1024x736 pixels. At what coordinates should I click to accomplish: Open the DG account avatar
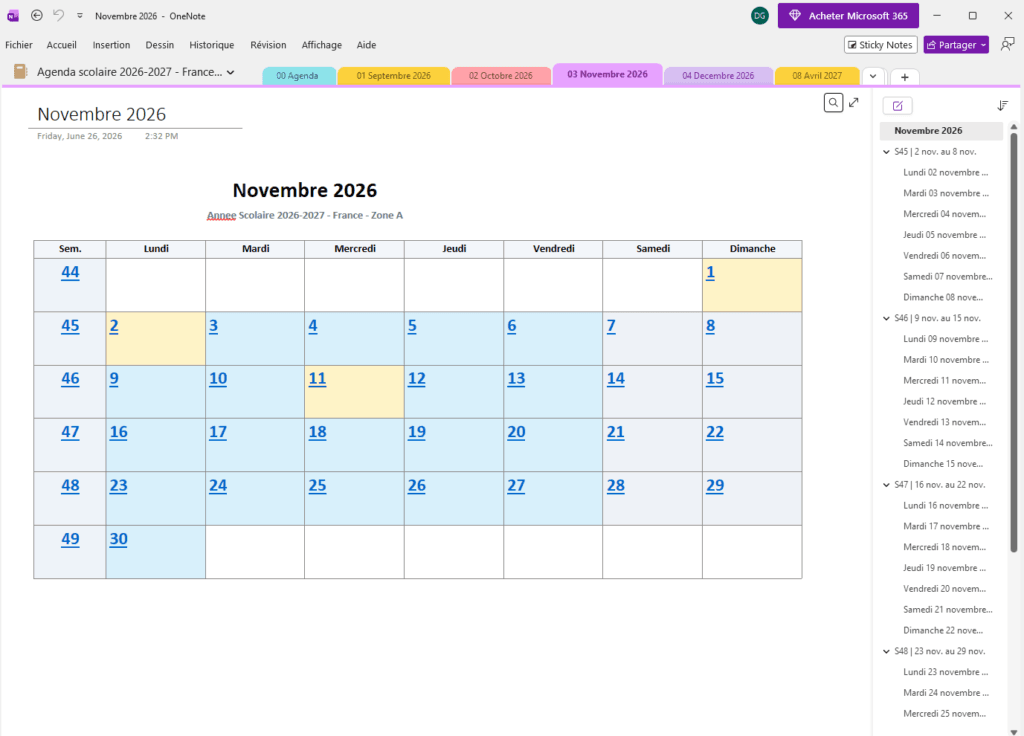pyautogui.click(x=760, y=16)
